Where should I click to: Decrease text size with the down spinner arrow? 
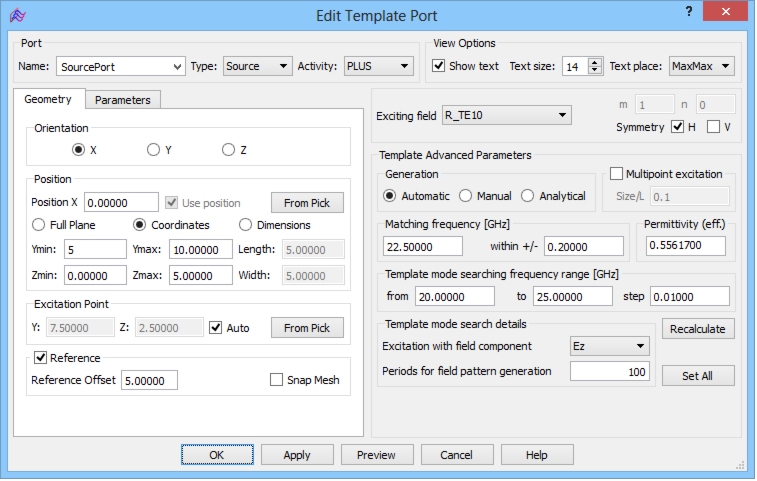click(x=595, y=71)
